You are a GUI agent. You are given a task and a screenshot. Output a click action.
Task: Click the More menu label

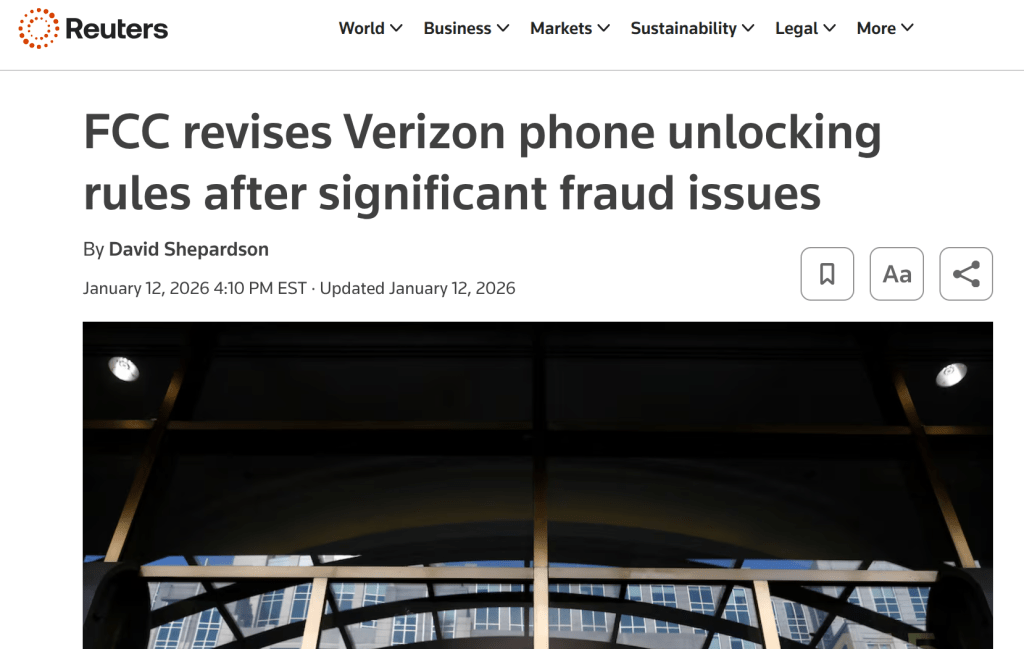click(876, 28)
